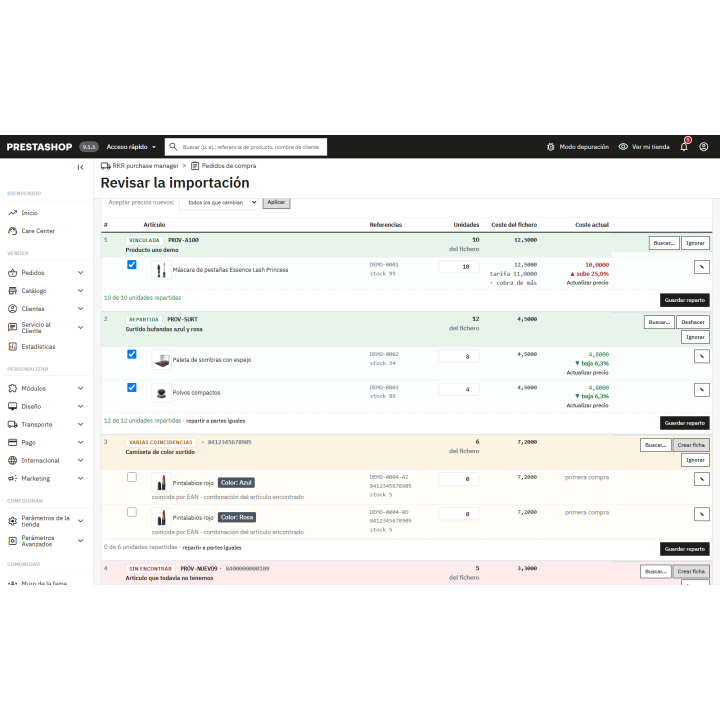Click the Transporte truck icon
720x720 pixels.
12,424
